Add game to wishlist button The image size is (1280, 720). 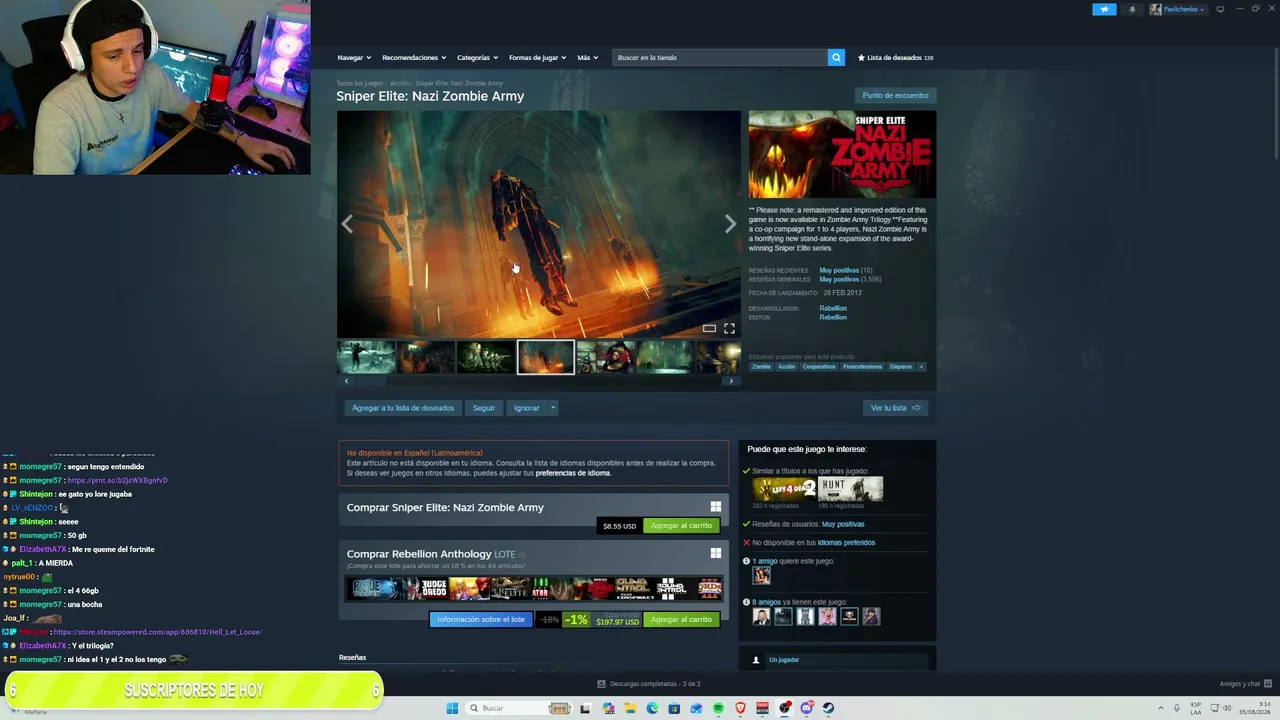(403, 408)
